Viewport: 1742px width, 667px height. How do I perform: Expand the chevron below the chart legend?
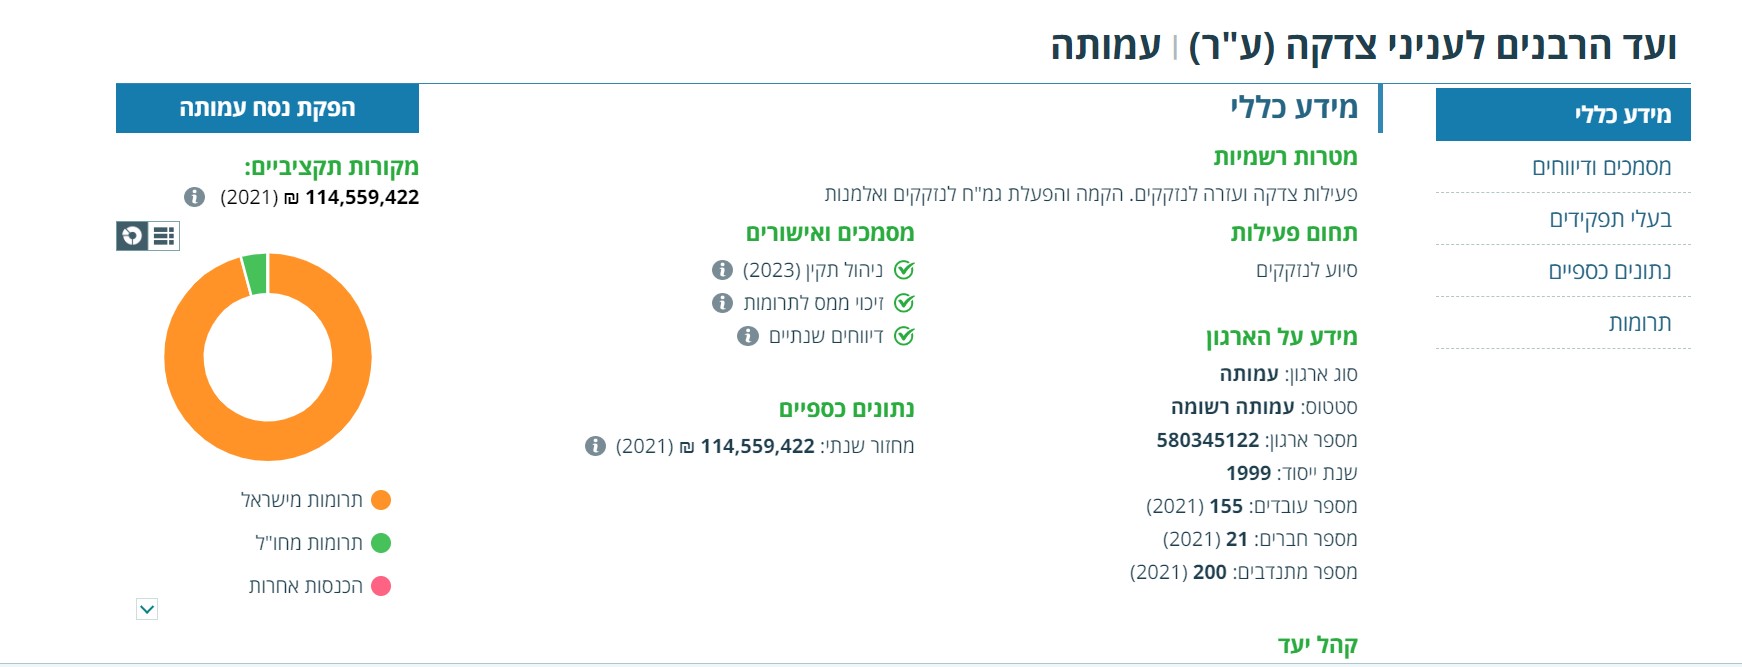pos(147,609)
